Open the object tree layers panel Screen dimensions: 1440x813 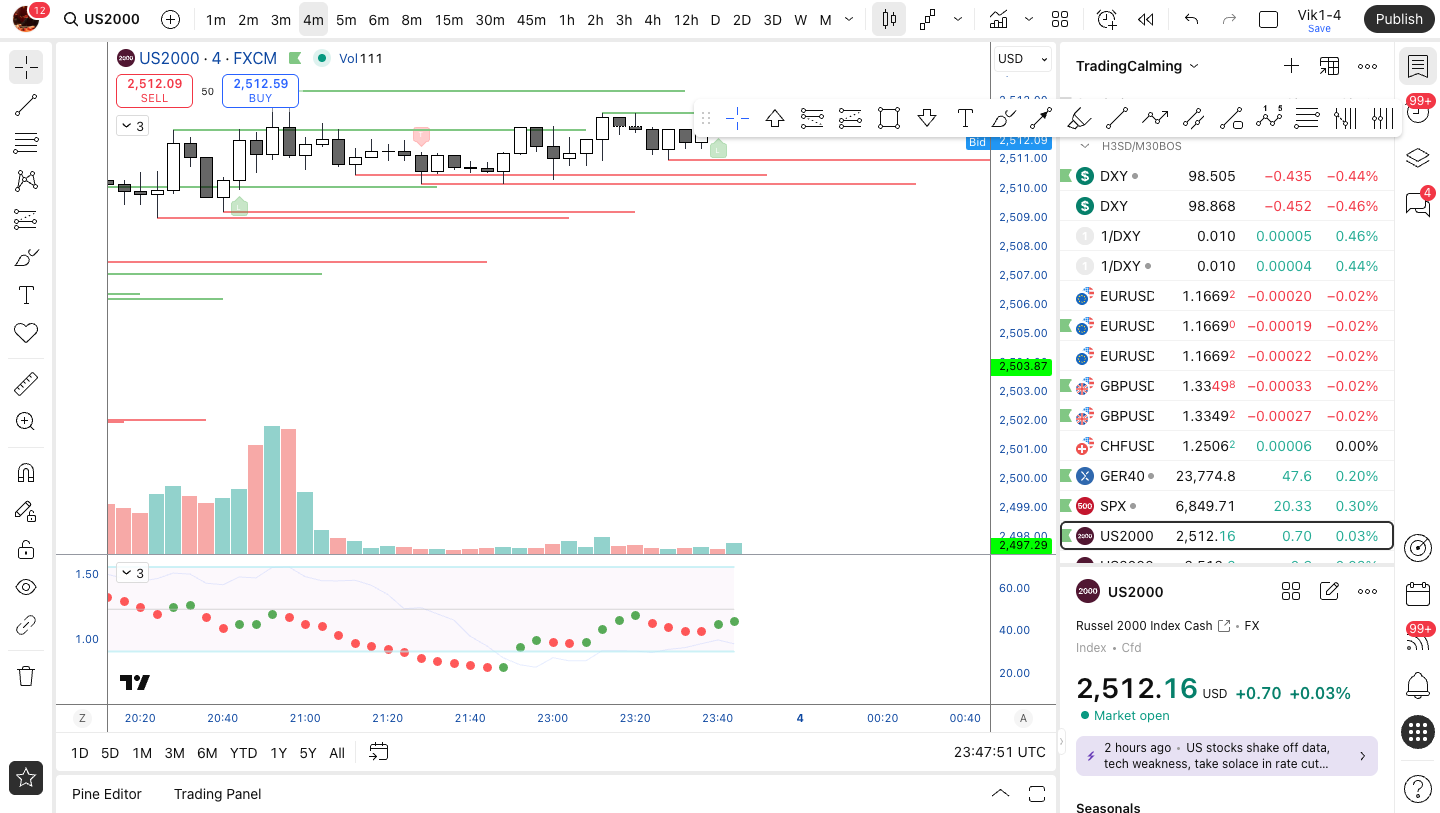pos(1417,158)
